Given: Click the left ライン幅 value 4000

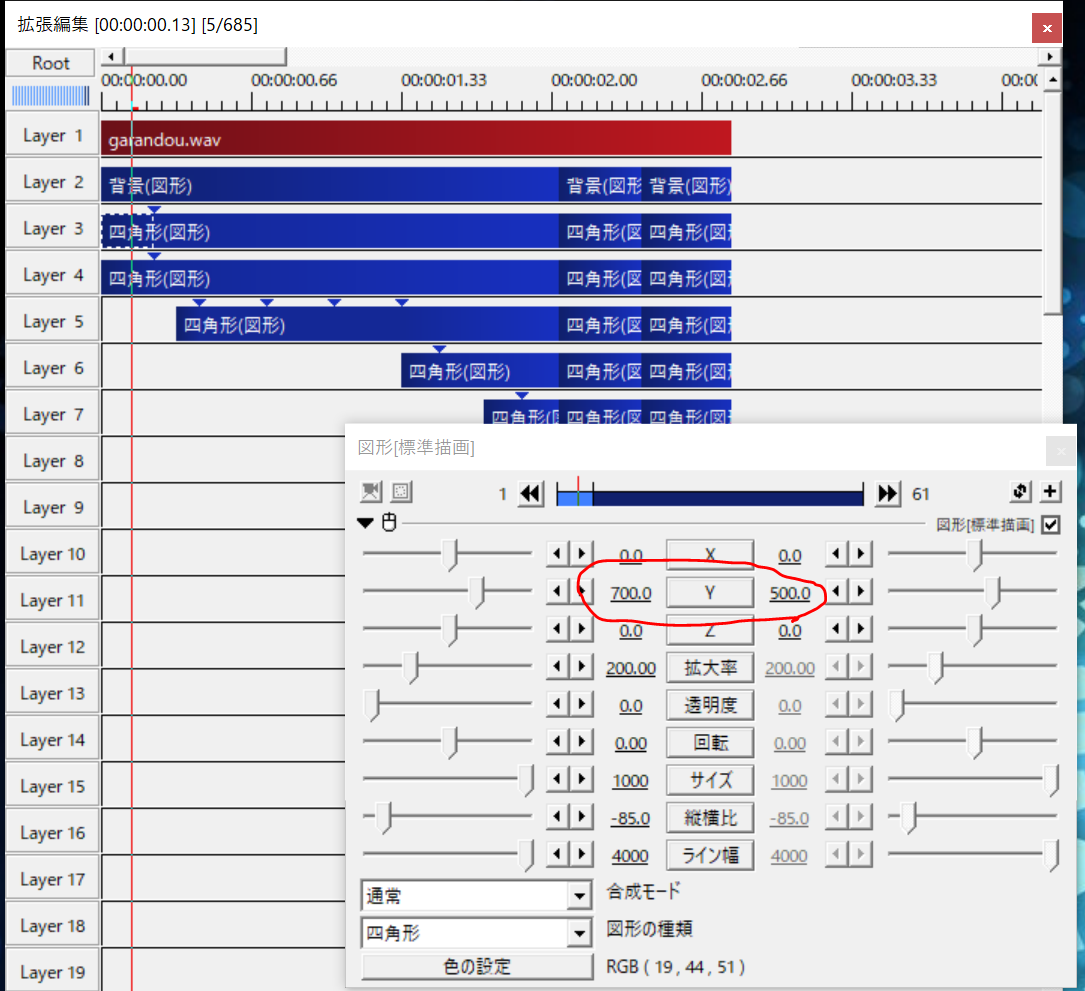Looking at the screenshot, I should pos(630,856).
